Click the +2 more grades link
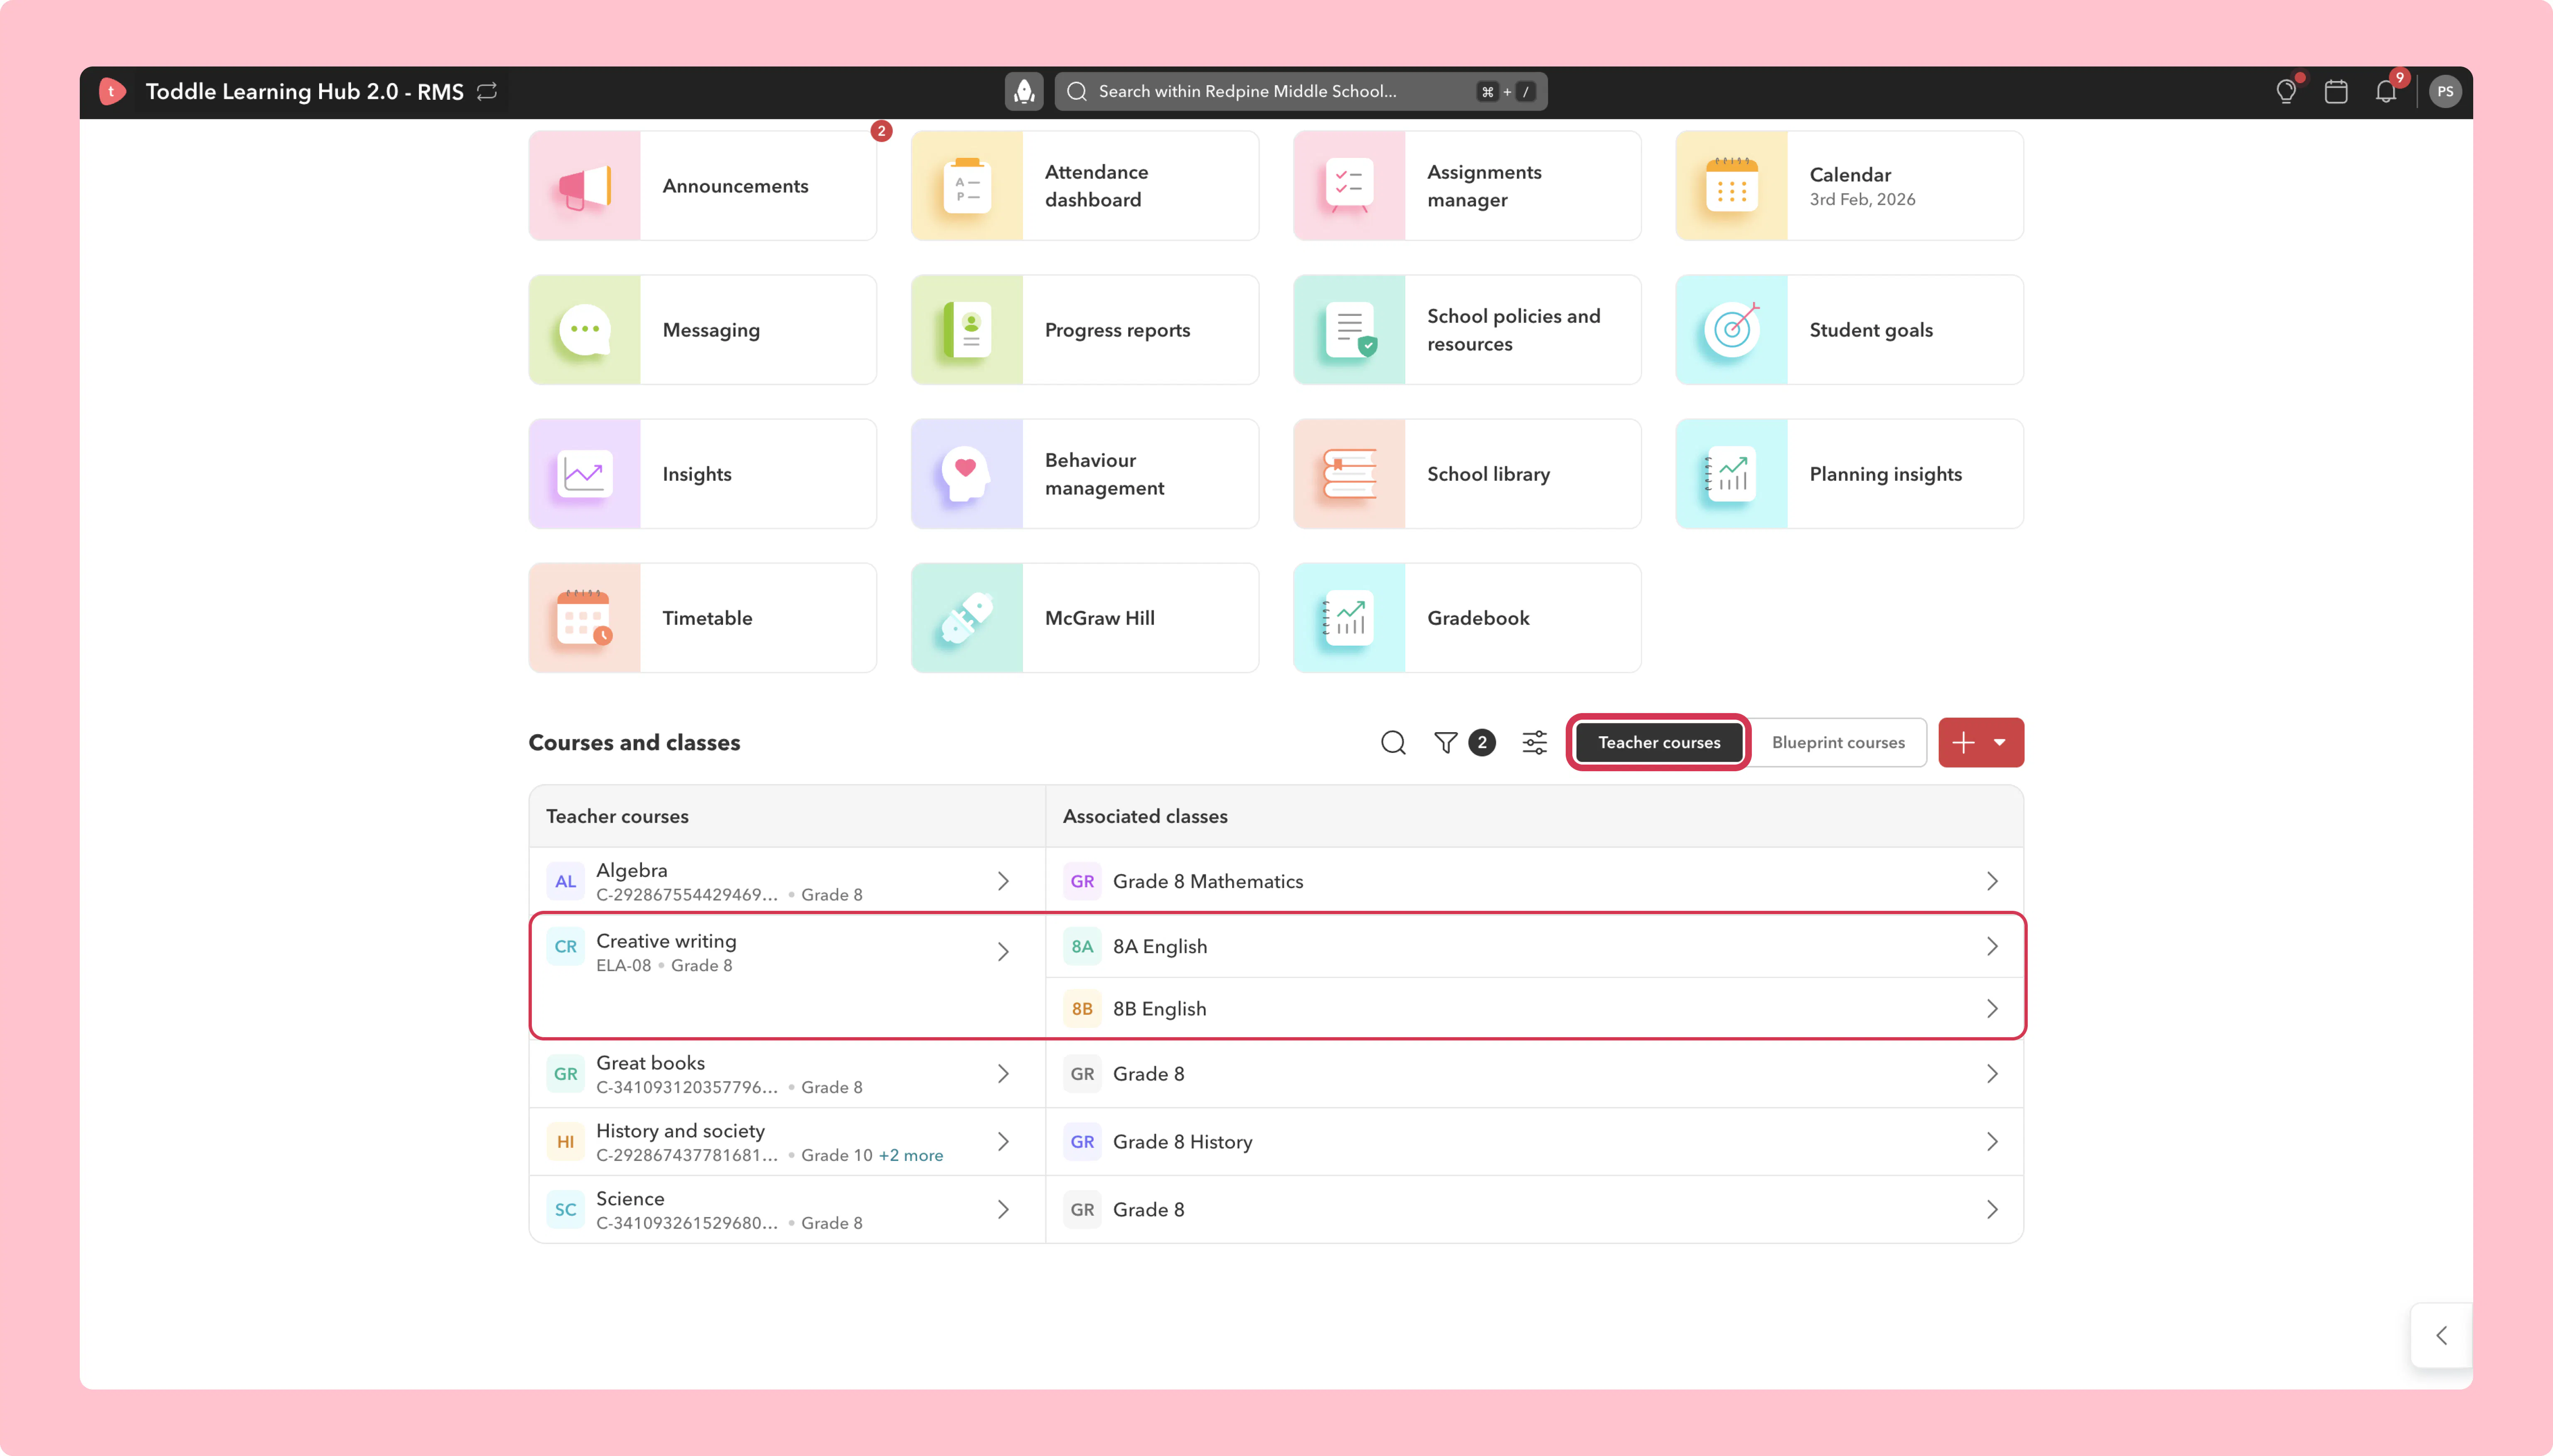This screenshot has height=1456, width=2553. pyautogui.click(x=910, y=1155)
